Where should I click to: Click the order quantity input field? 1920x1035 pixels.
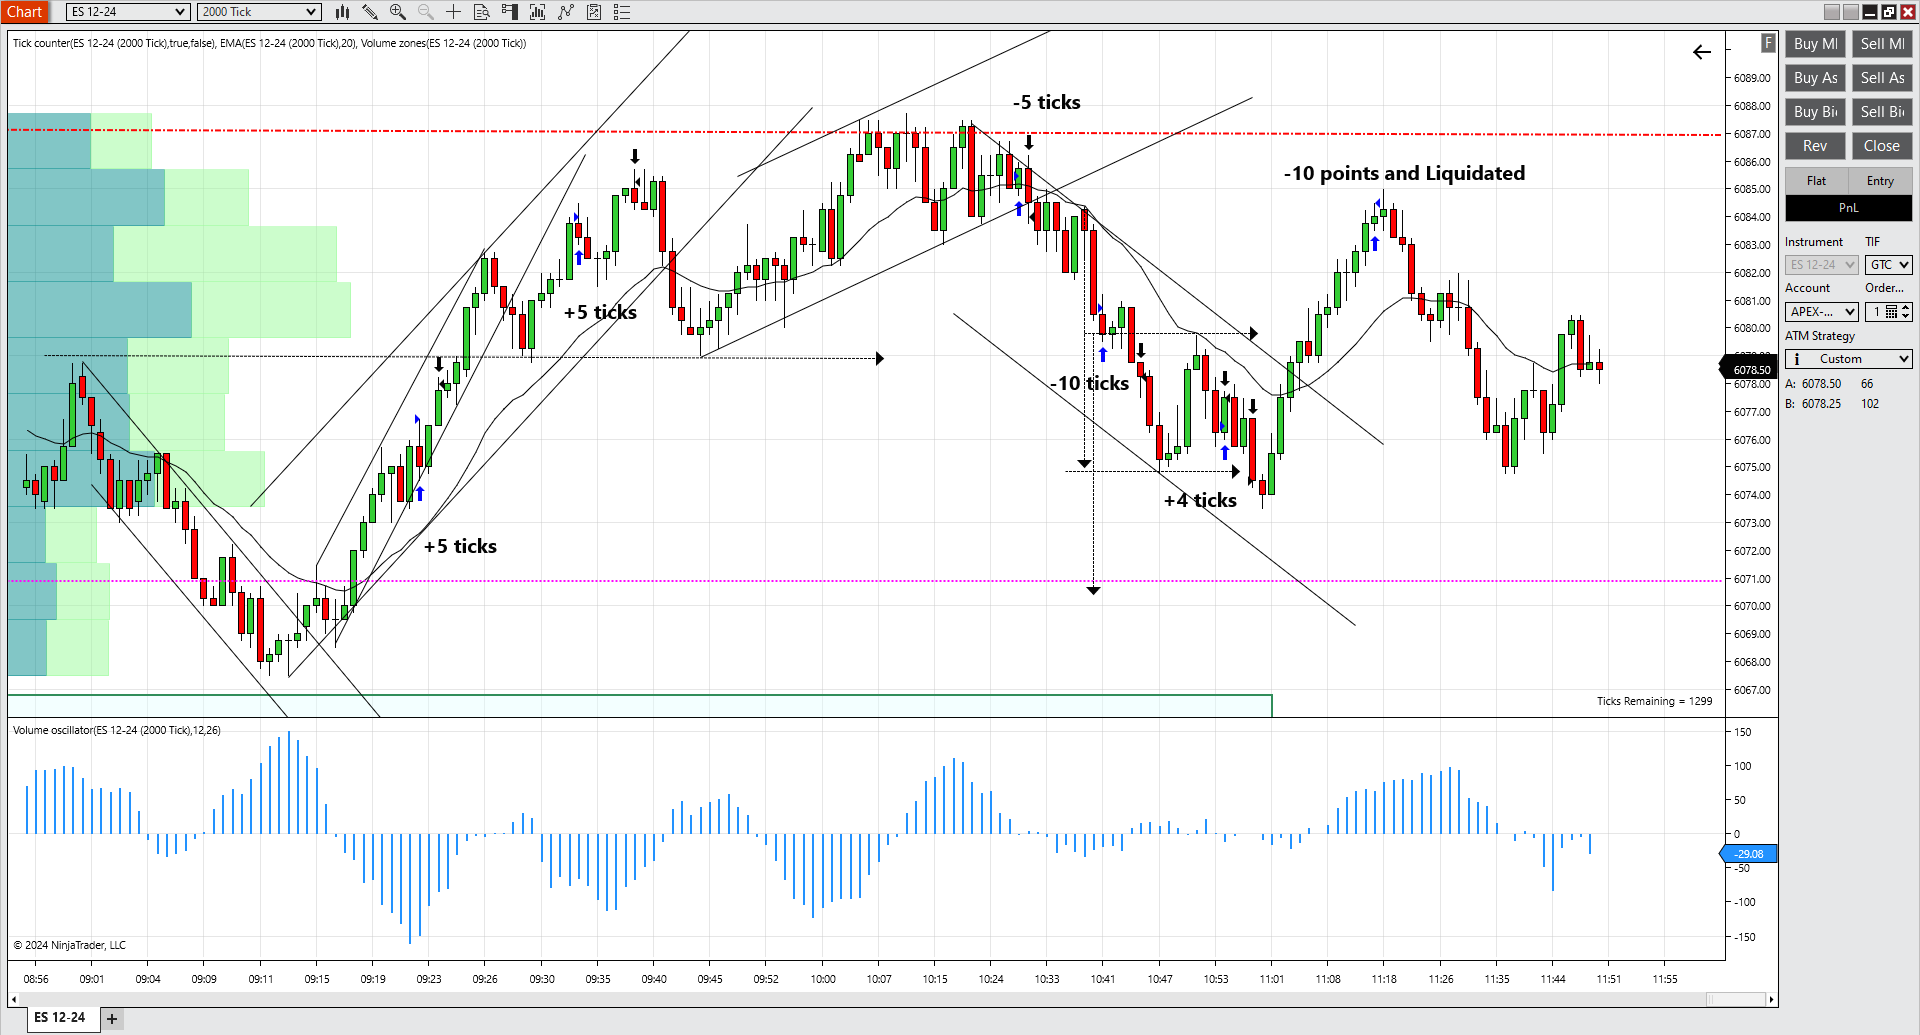[1876, 312]
